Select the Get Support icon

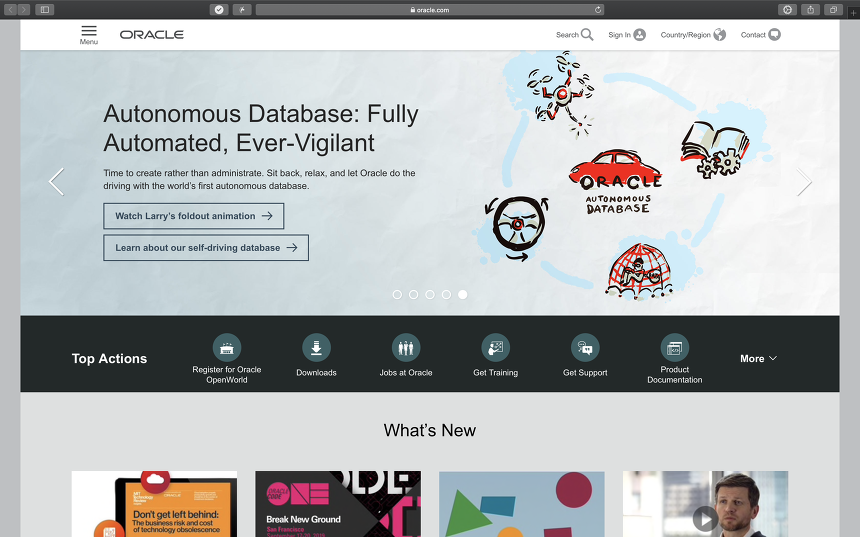(x=585, y=348)
